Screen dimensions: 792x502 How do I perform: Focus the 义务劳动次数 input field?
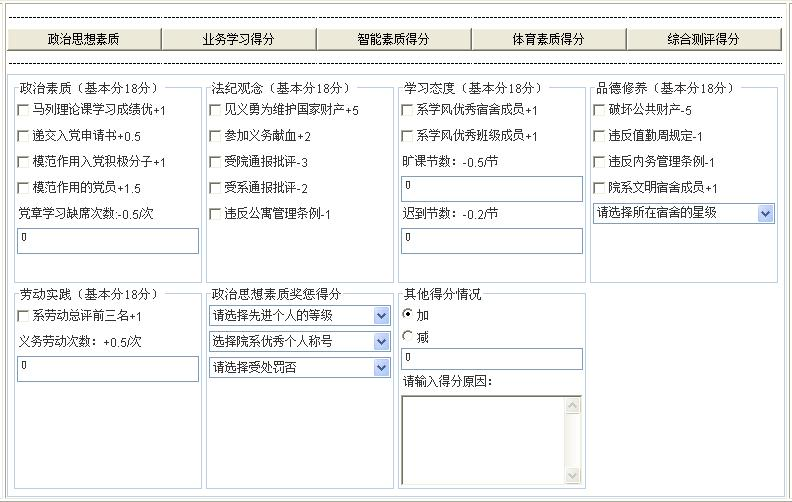tap(108, 369)
